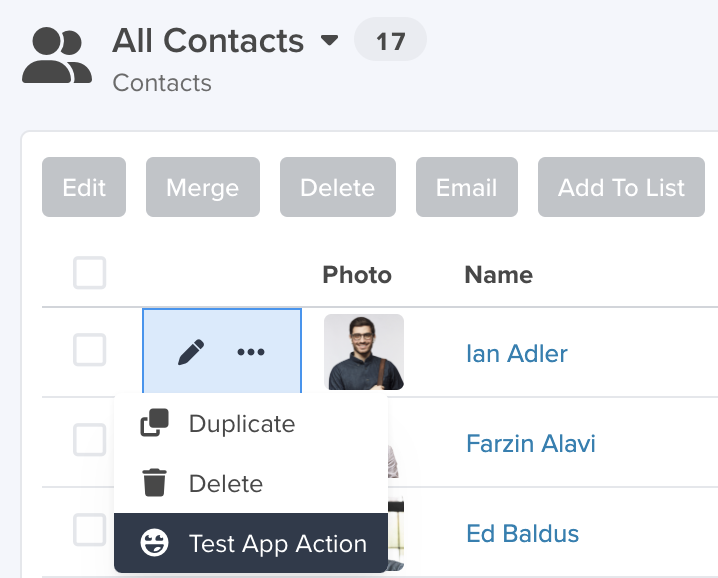Image resolution: width=718 pixels, height=578 pixels.
Task: Open the Farzin Alavi contact link
Action: 531,443
